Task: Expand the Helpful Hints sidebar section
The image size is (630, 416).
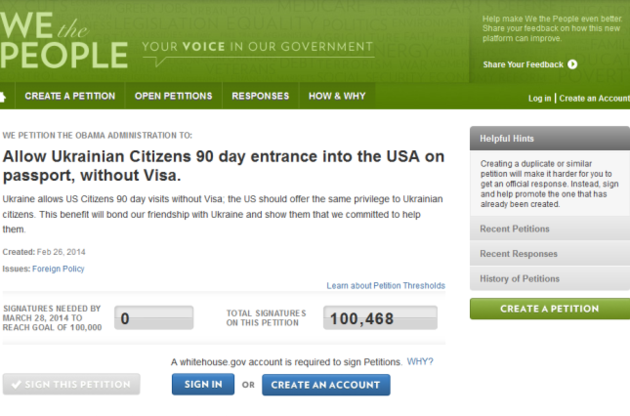Action: pyautogui.click(x=549, y=139)
